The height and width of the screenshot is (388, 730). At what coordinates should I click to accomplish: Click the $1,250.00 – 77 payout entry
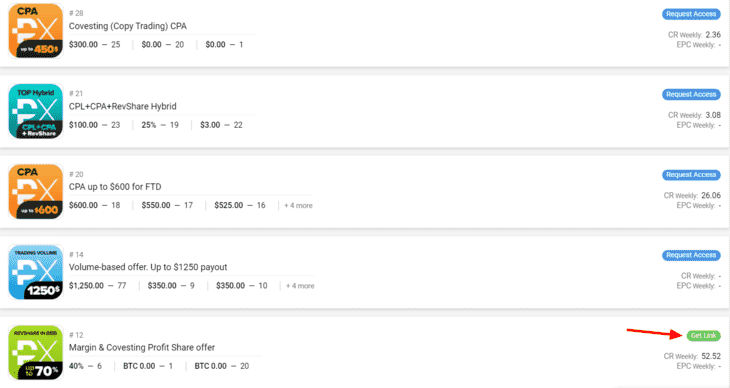97,286
